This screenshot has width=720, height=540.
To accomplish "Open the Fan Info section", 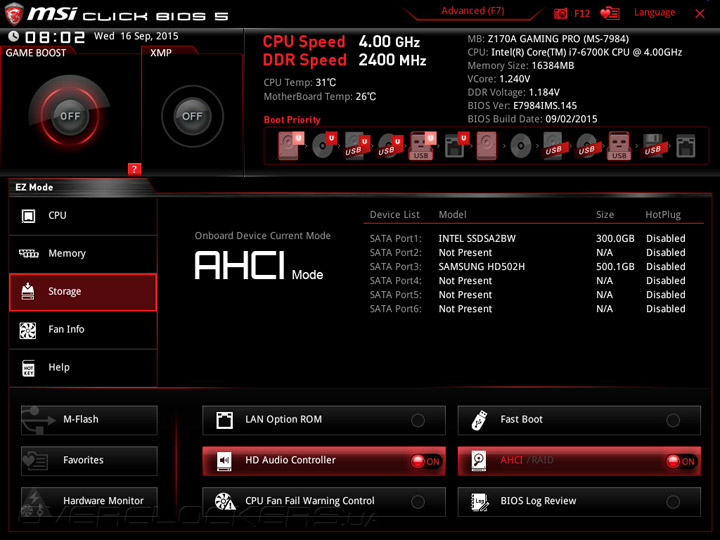I will 83,330.
